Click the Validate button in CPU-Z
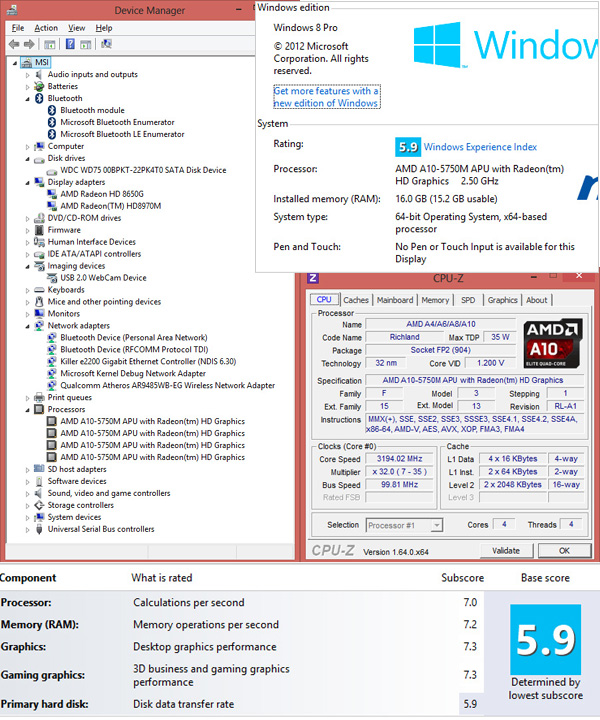The image size is (600, 720). [x=506, y=551]
